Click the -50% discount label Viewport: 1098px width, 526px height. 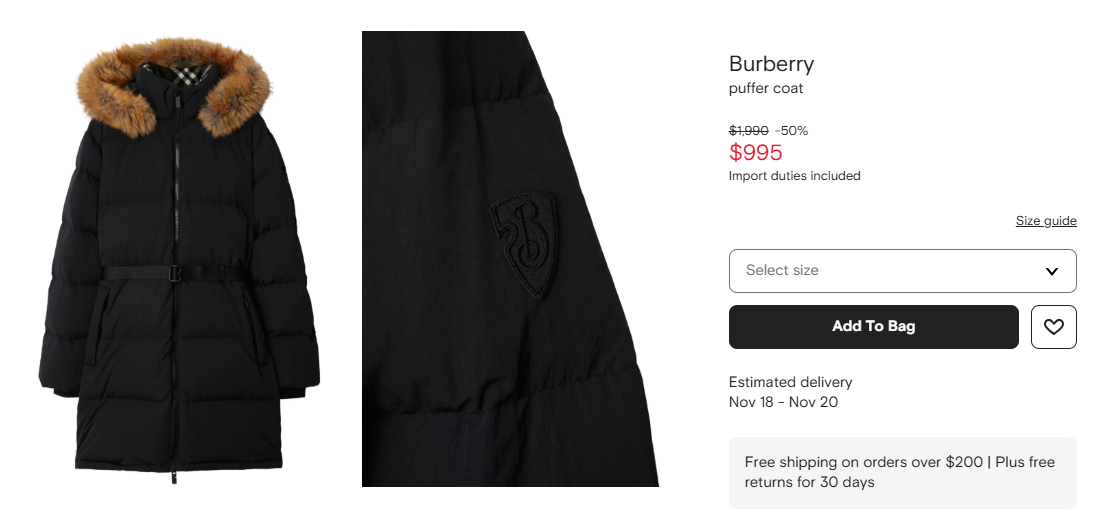[792, 131]
